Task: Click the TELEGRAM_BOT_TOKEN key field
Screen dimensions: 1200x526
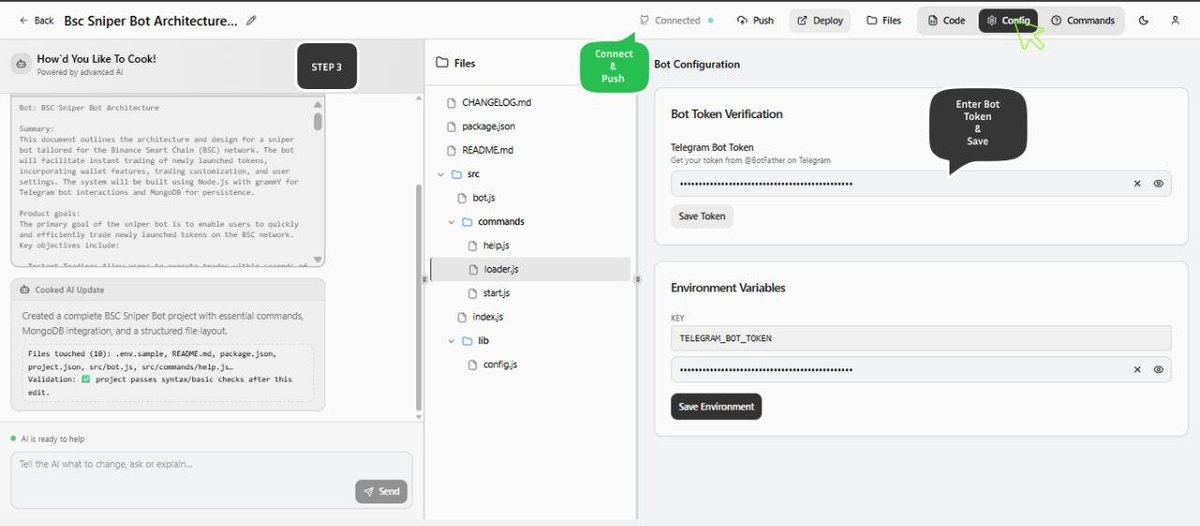Action: (921, 338)
